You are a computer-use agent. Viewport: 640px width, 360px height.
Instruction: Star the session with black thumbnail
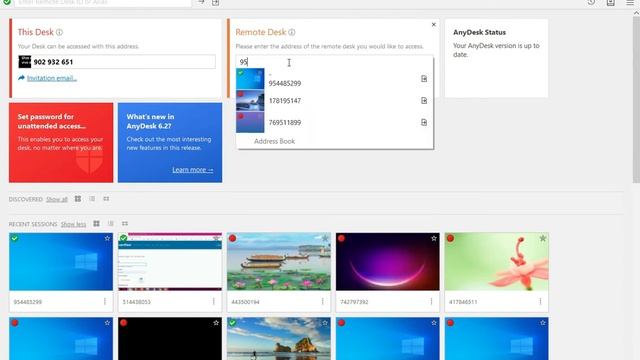216,323
